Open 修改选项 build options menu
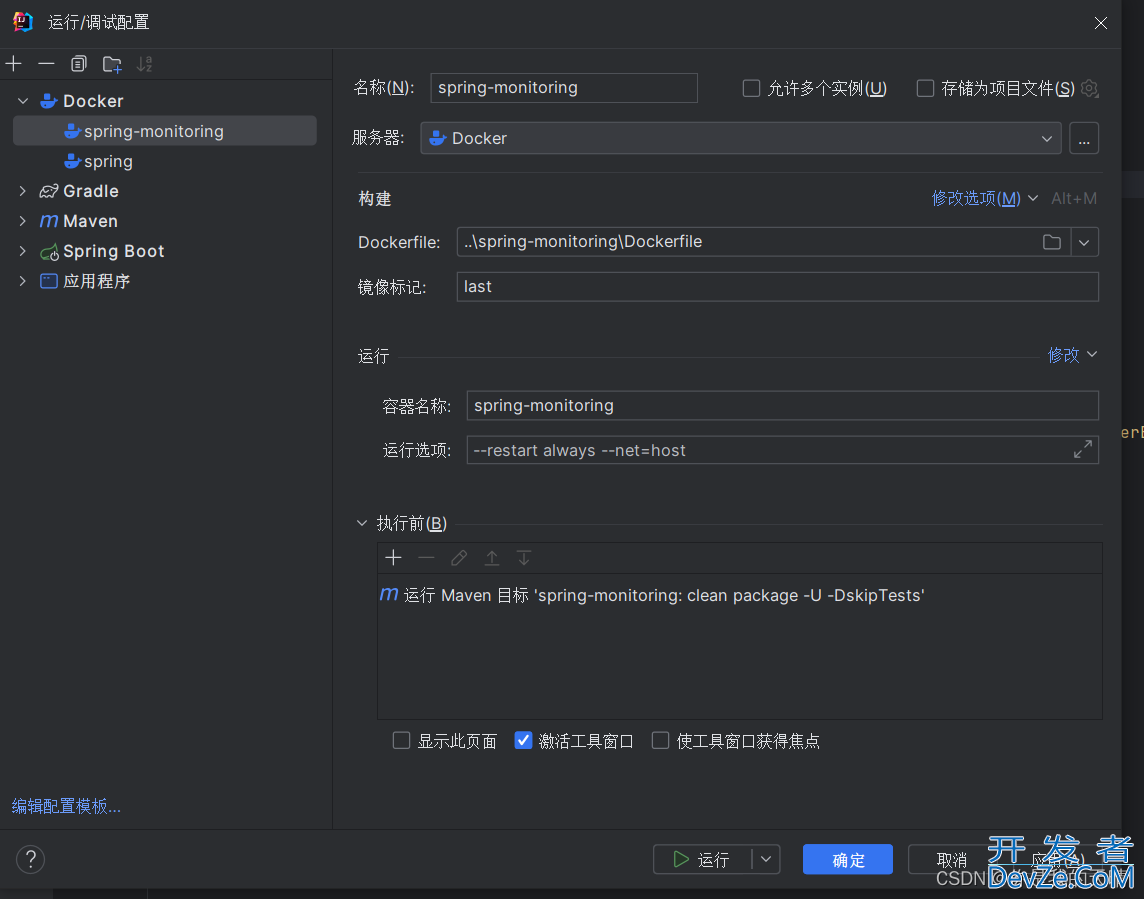 coord(984,198)
